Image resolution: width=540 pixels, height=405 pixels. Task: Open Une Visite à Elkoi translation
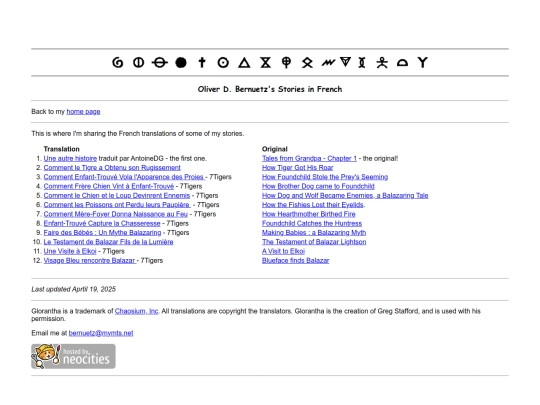coord(70,251)
